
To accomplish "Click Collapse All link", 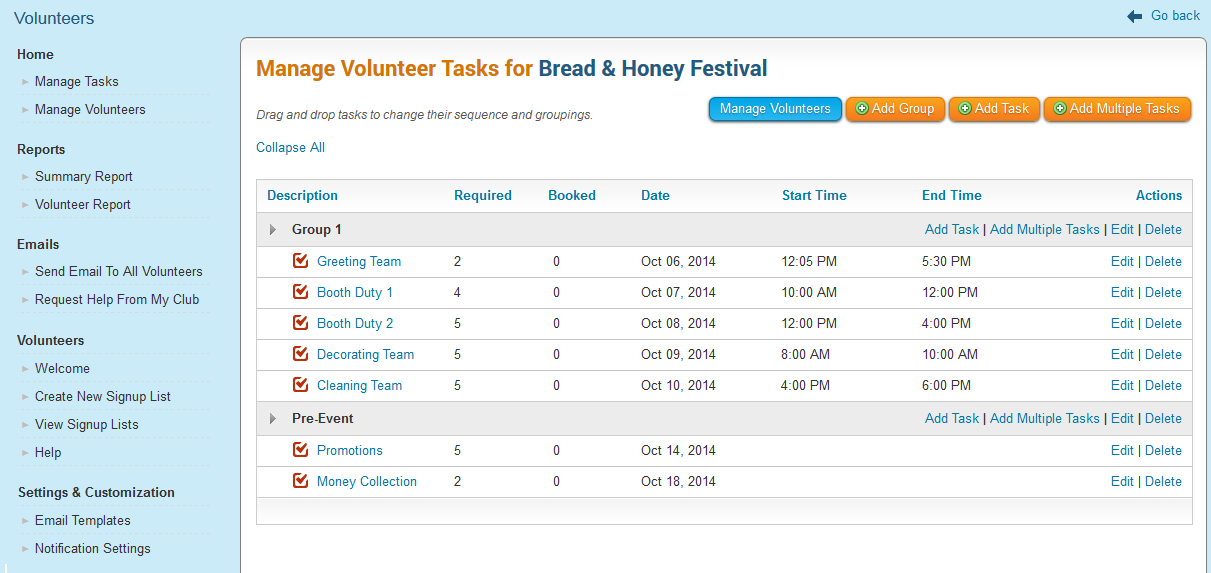I will point(290,148).
